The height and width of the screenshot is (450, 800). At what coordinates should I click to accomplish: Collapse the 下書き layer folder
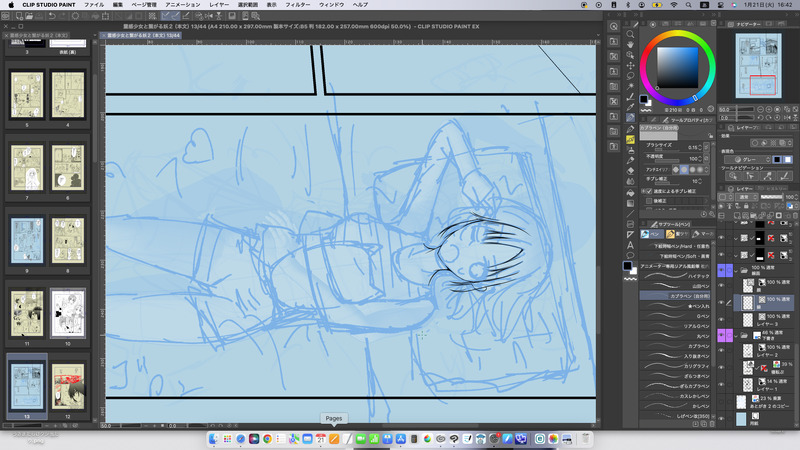click(736, 335)
